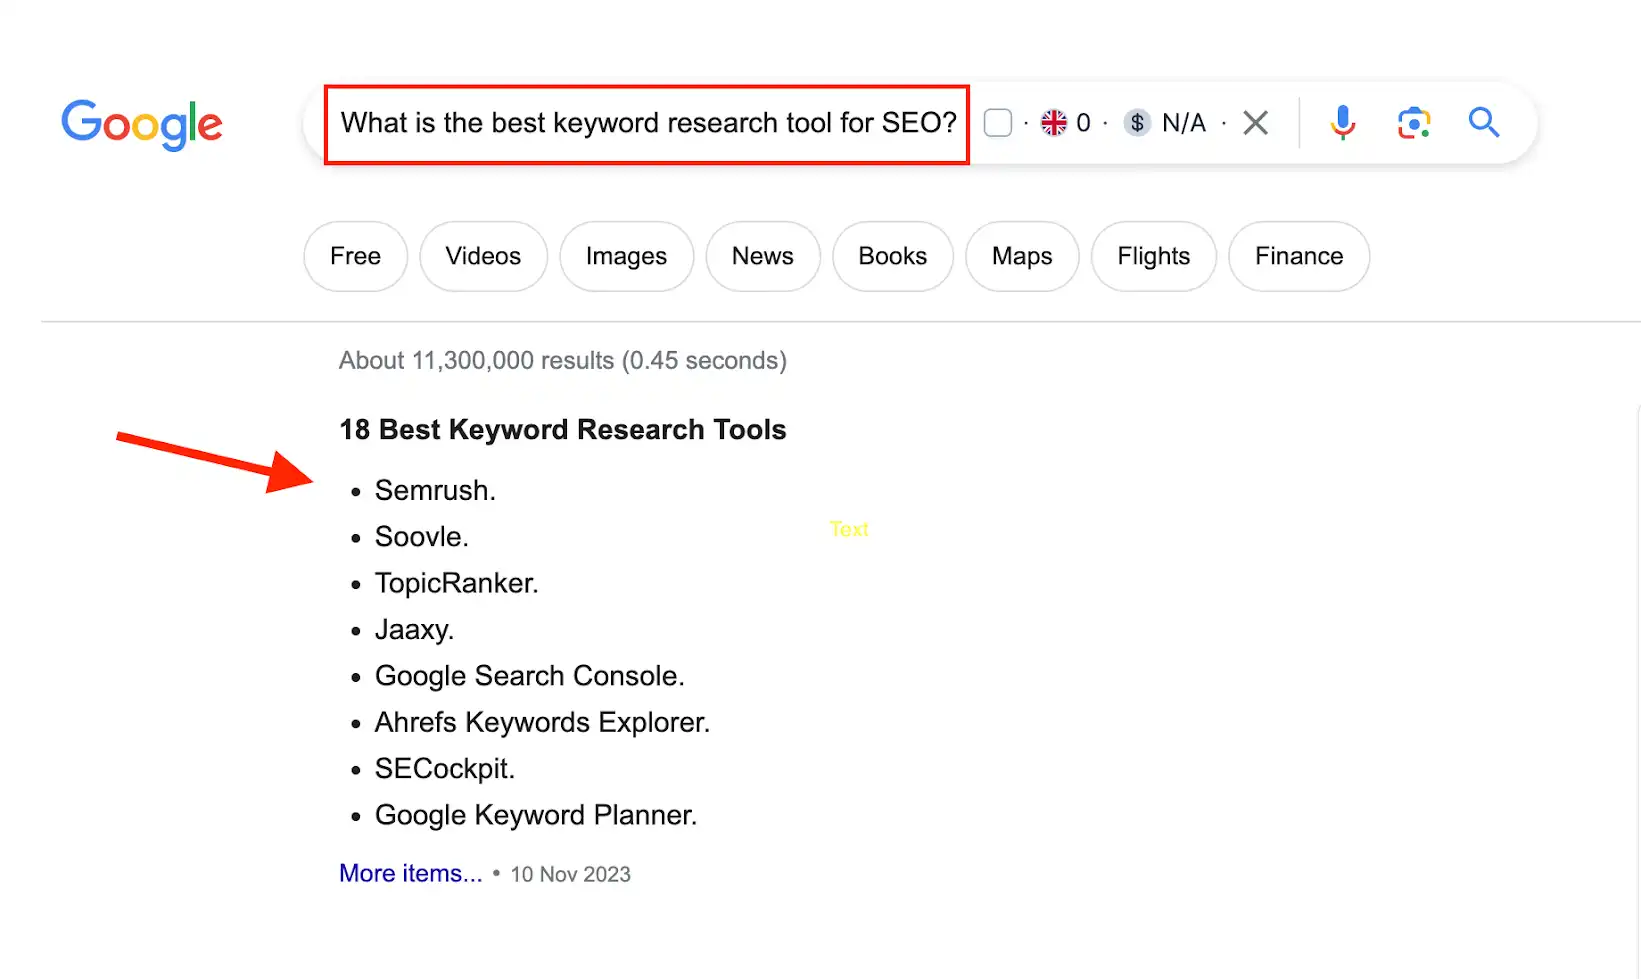Image resolution: width=1641 pixels, height=979 pixels.
Task: Click the 'TopicRanker.' list item
Action: click(x=456, y=583)
